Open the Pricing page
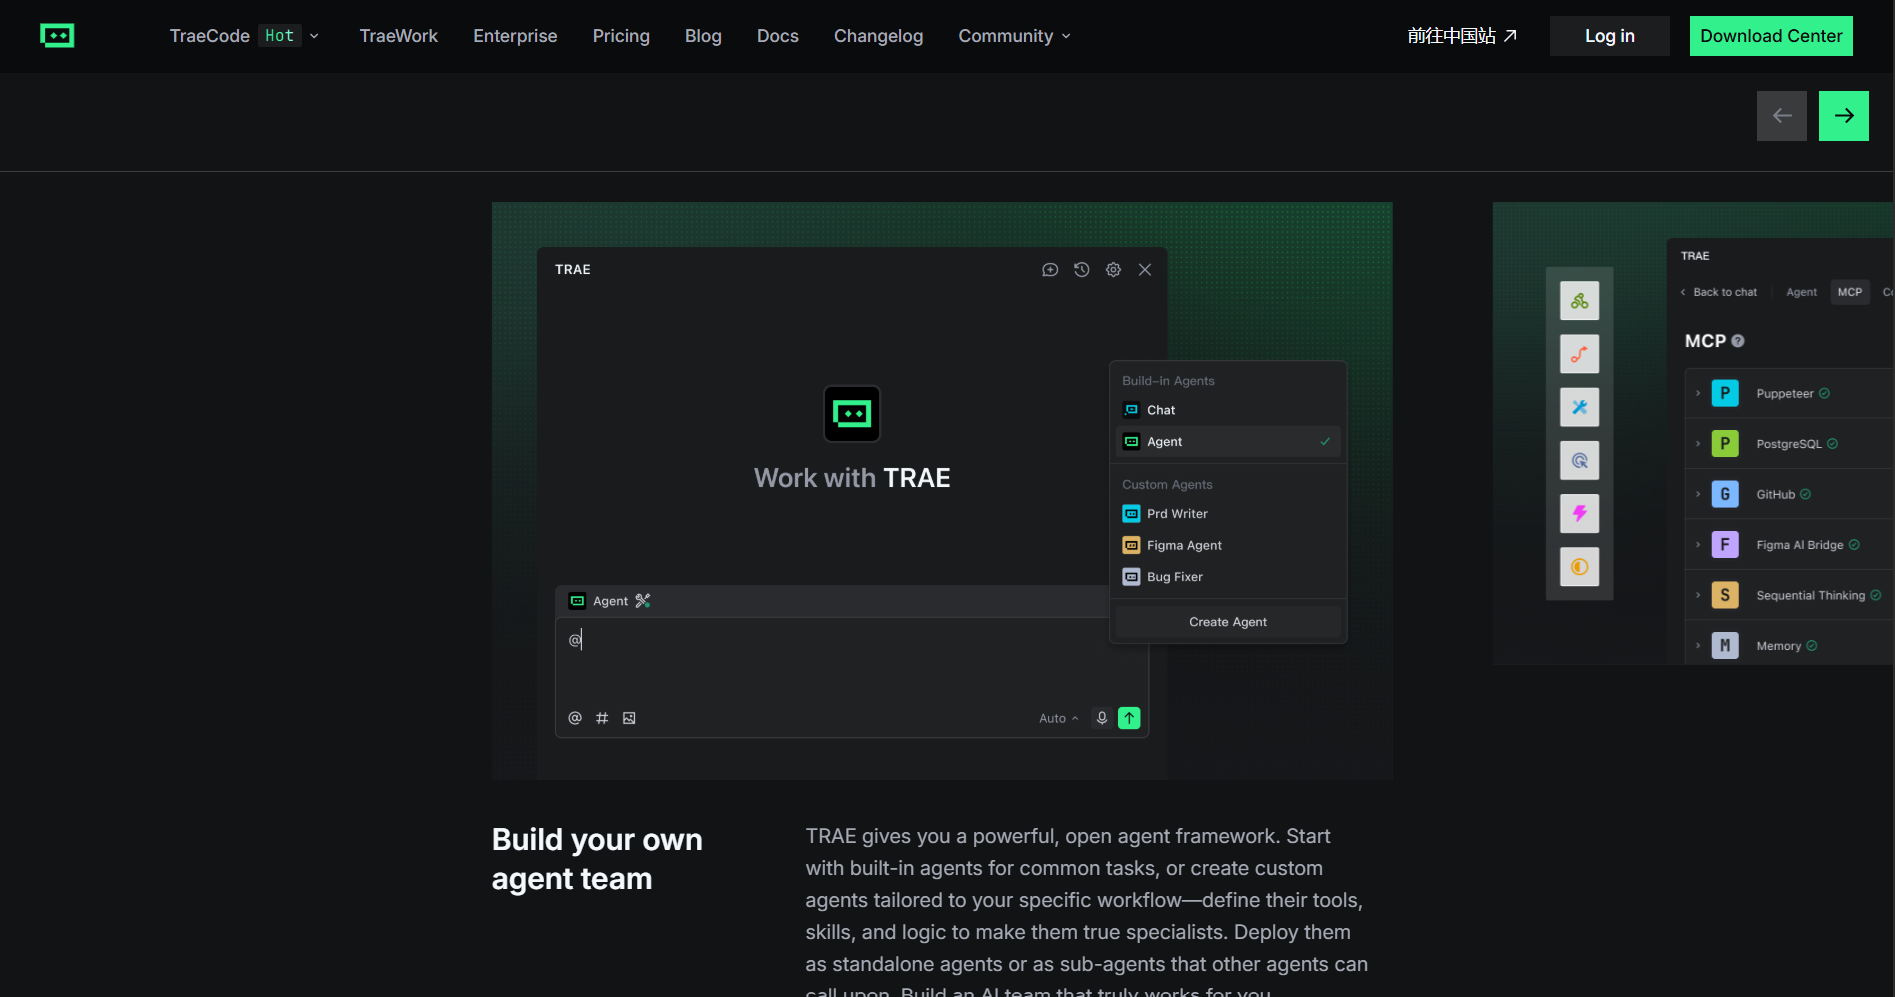The width and height of the screenshot is (1895, 997). coord(621,36)
